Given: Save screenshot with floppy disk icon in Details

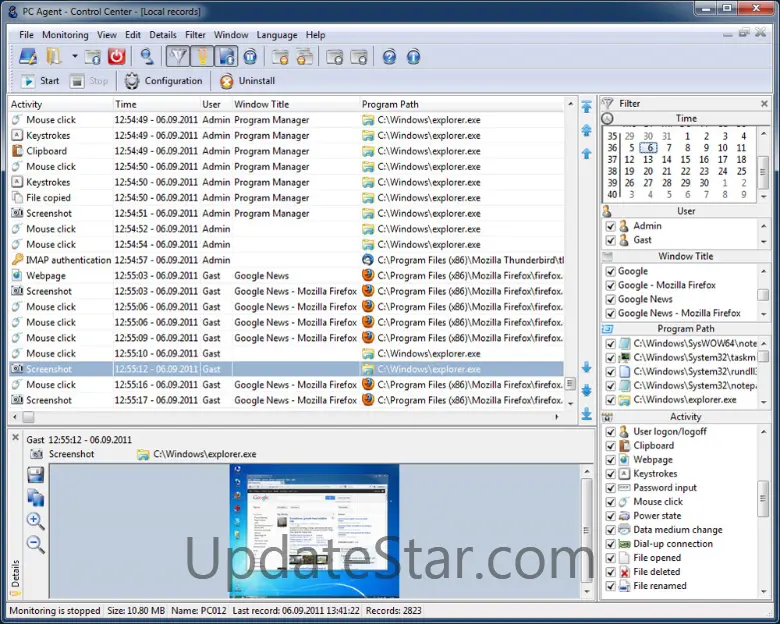Looking at the screenshot, I should point(35,475).
